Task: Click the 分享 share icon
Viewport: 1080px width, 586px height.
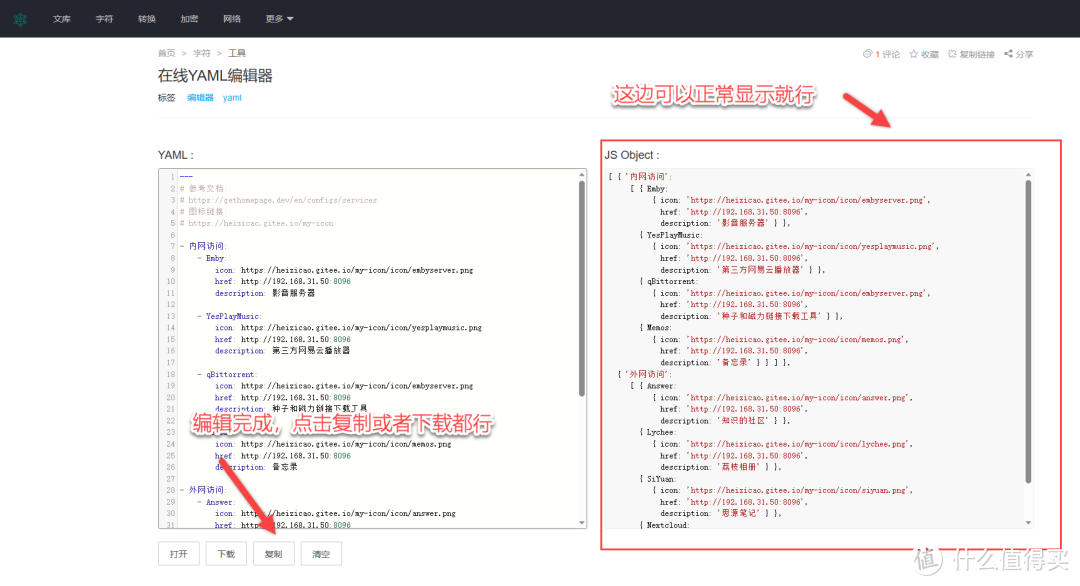Action: (1008, 54)
